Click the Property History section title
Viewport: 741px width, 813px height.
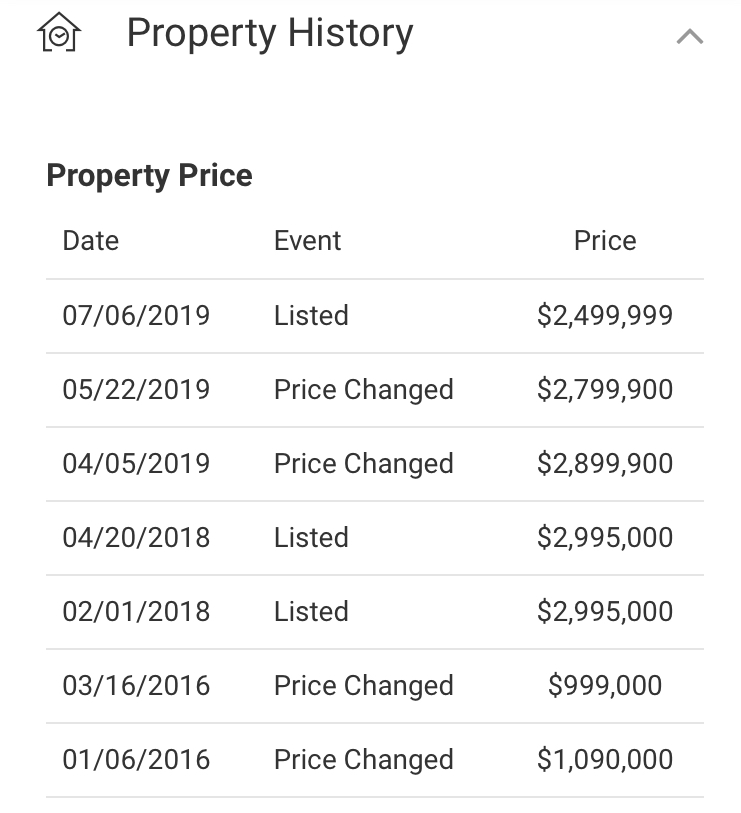[269, 34]
